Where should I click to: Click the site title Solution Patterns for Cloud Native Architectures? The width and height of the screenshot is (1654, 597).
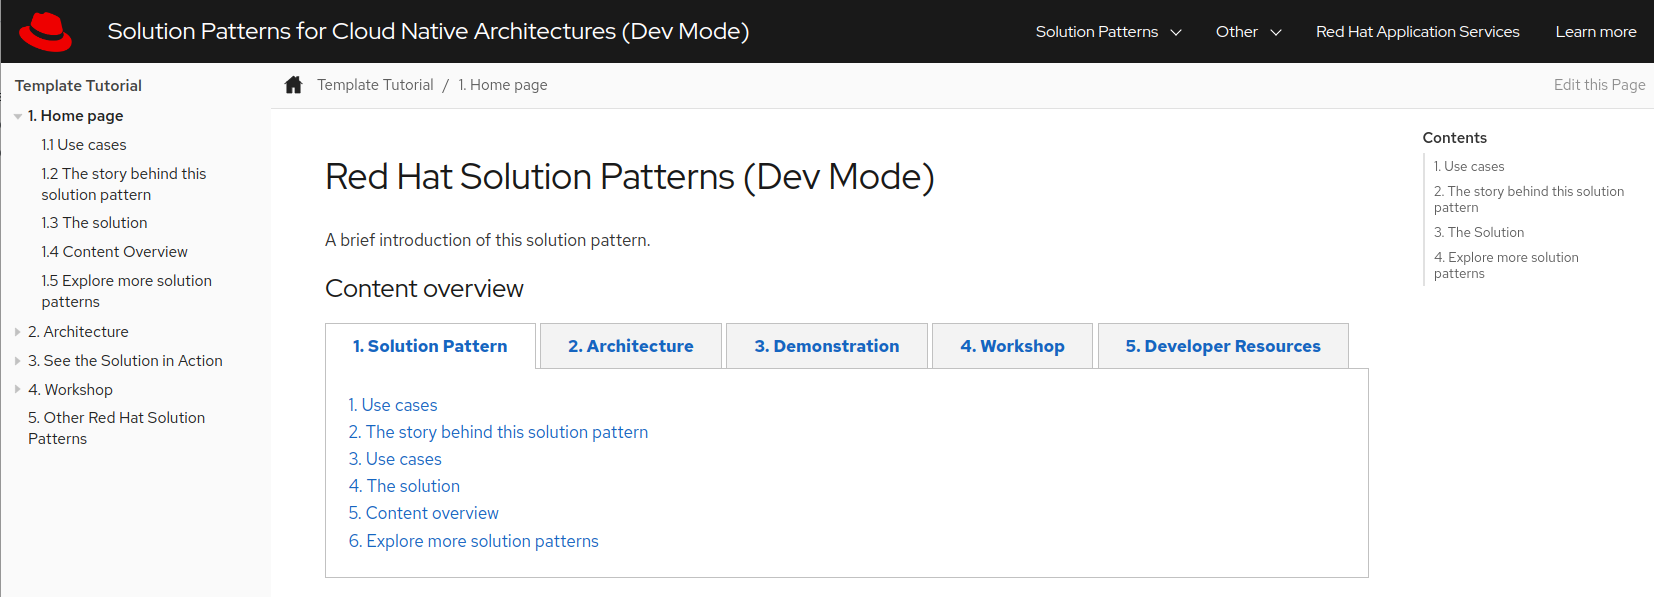pos(428,31)
